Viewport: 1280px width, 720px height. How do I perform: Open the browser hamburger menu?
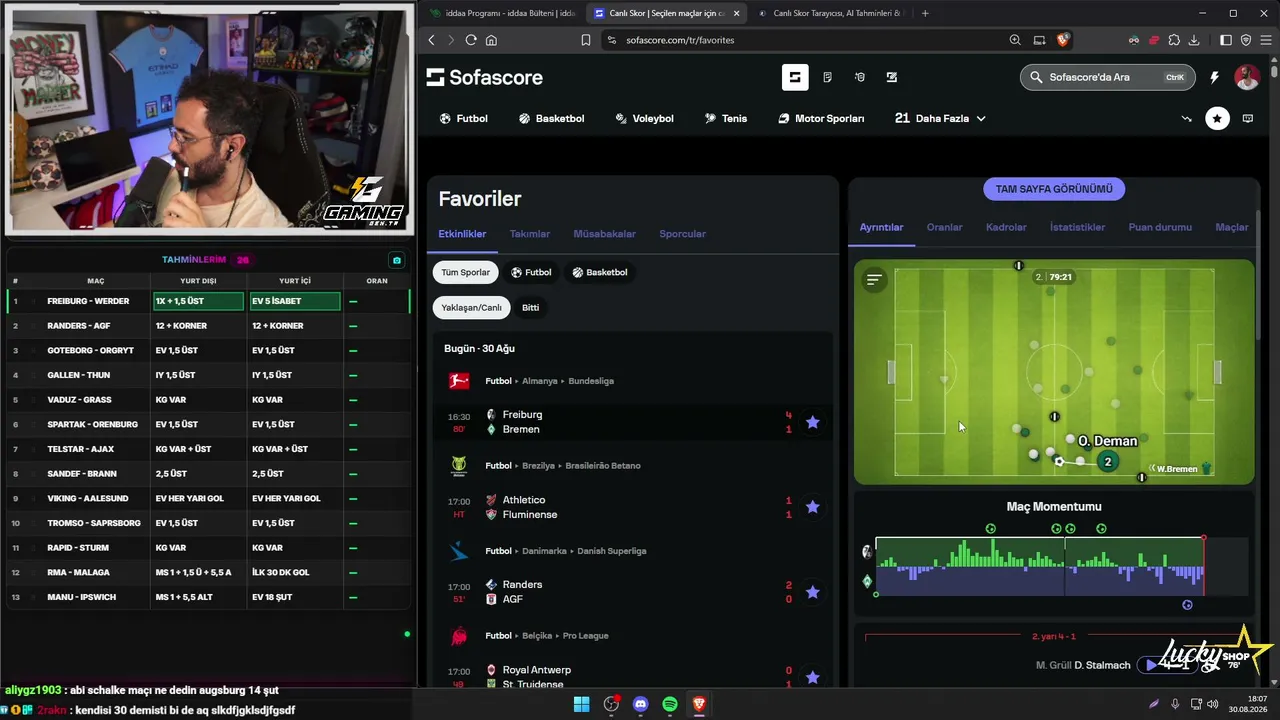1265,40
